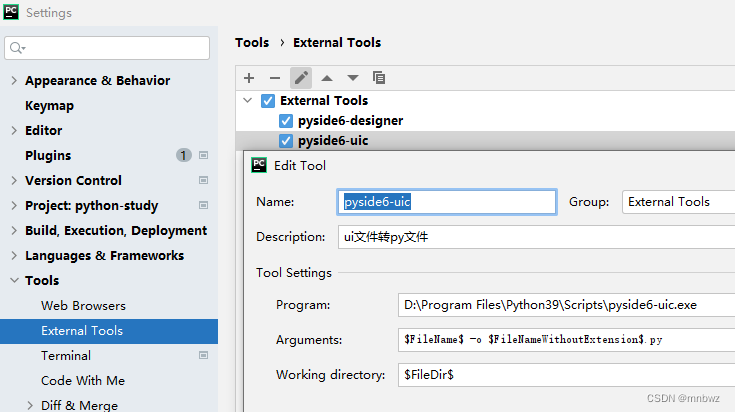The height and width of the screenshot is (412, 735).
Task: Toggle the pyside6-designer checkbox
Action: tap(286, 120)
